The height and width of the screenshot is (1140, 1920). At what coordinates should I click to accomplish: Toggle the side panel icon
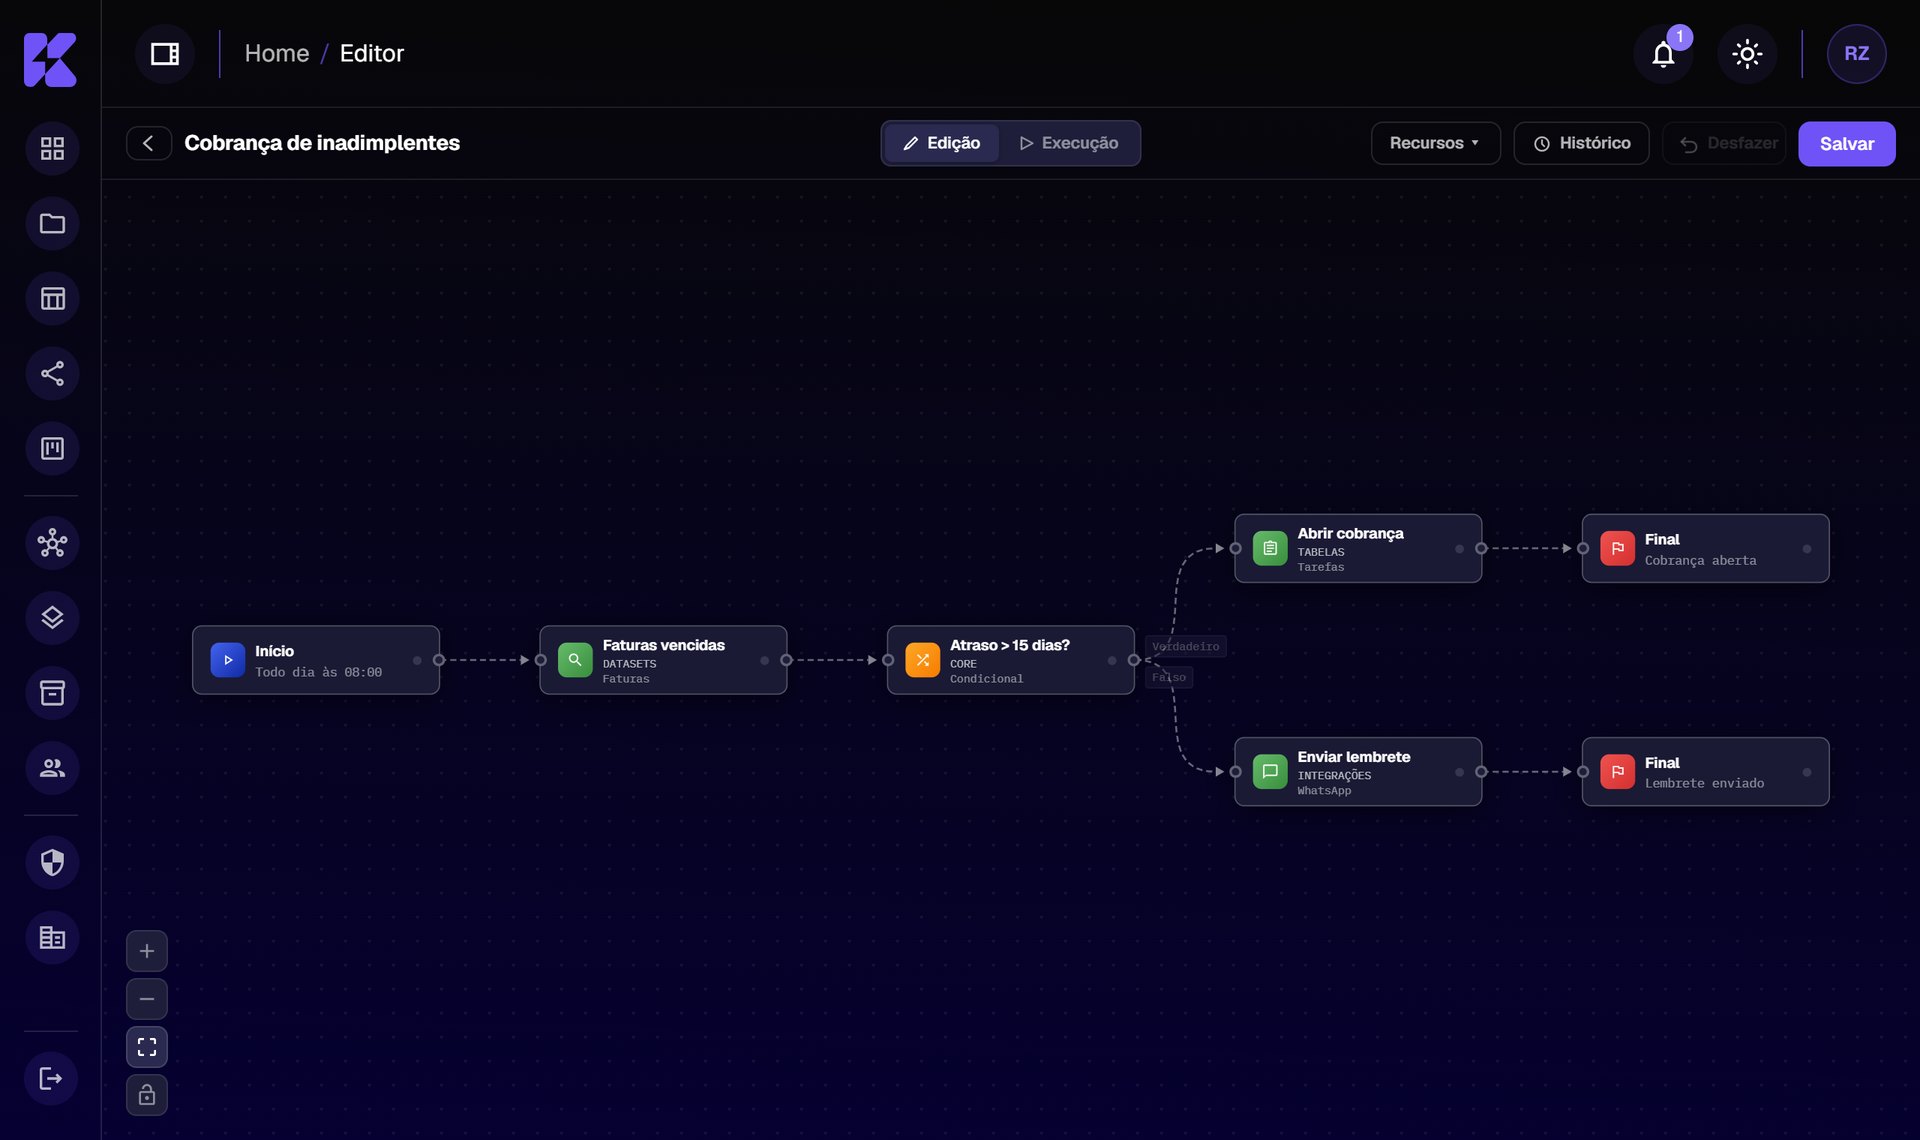165,54
